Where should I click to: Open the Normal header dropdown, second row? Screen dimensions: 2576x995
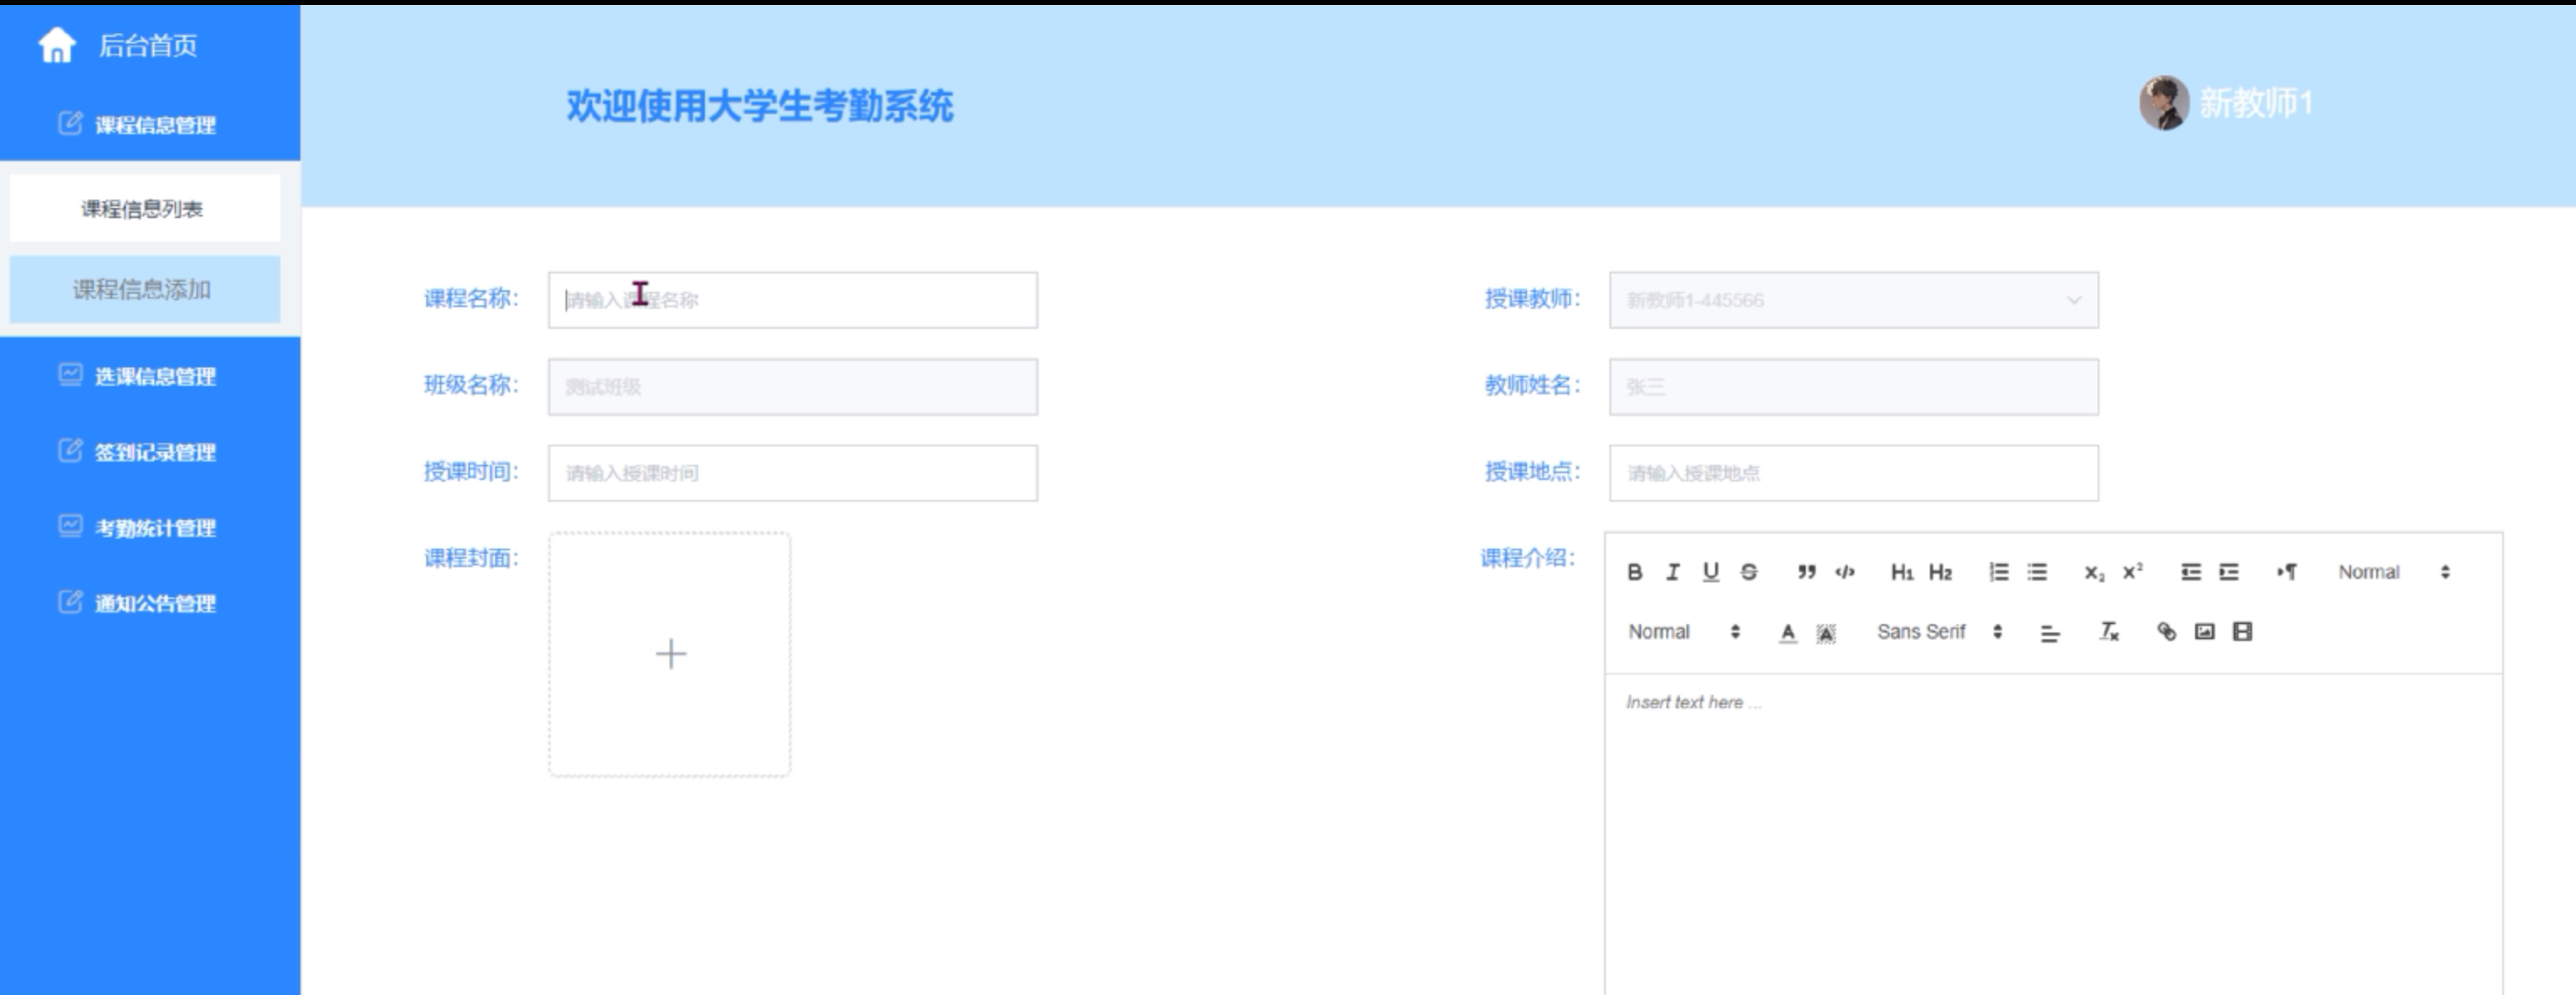[1684, 632]
